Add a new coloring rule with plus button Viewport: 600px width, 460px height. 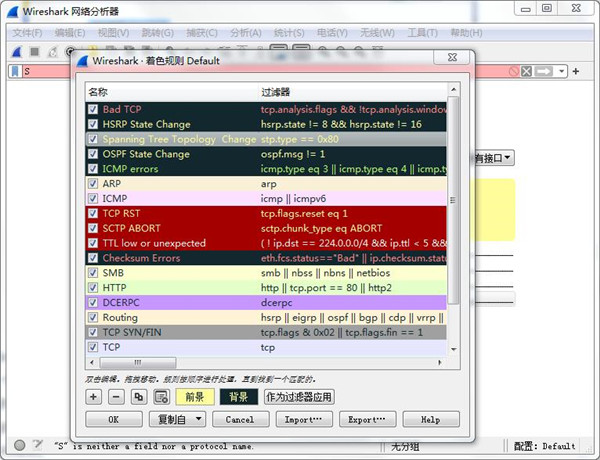click(93, 397)
